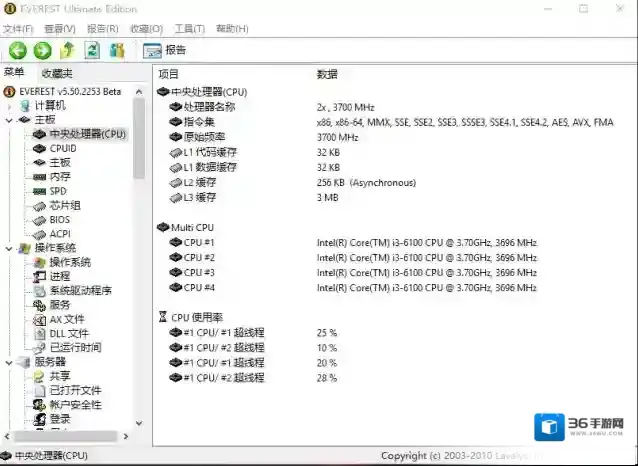Collapse the 操作系统 operating system node
The image size is (638, 466).
pos(10,248)
